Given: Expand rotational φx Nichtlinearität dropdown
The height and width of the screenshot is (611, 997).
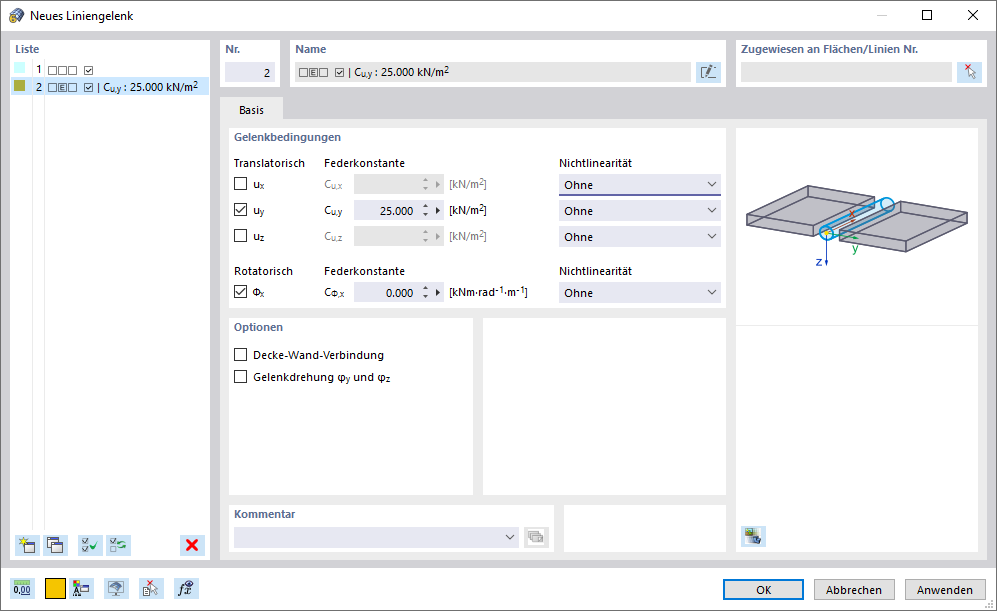Looking at the screenshot, I should click(639, 293).
